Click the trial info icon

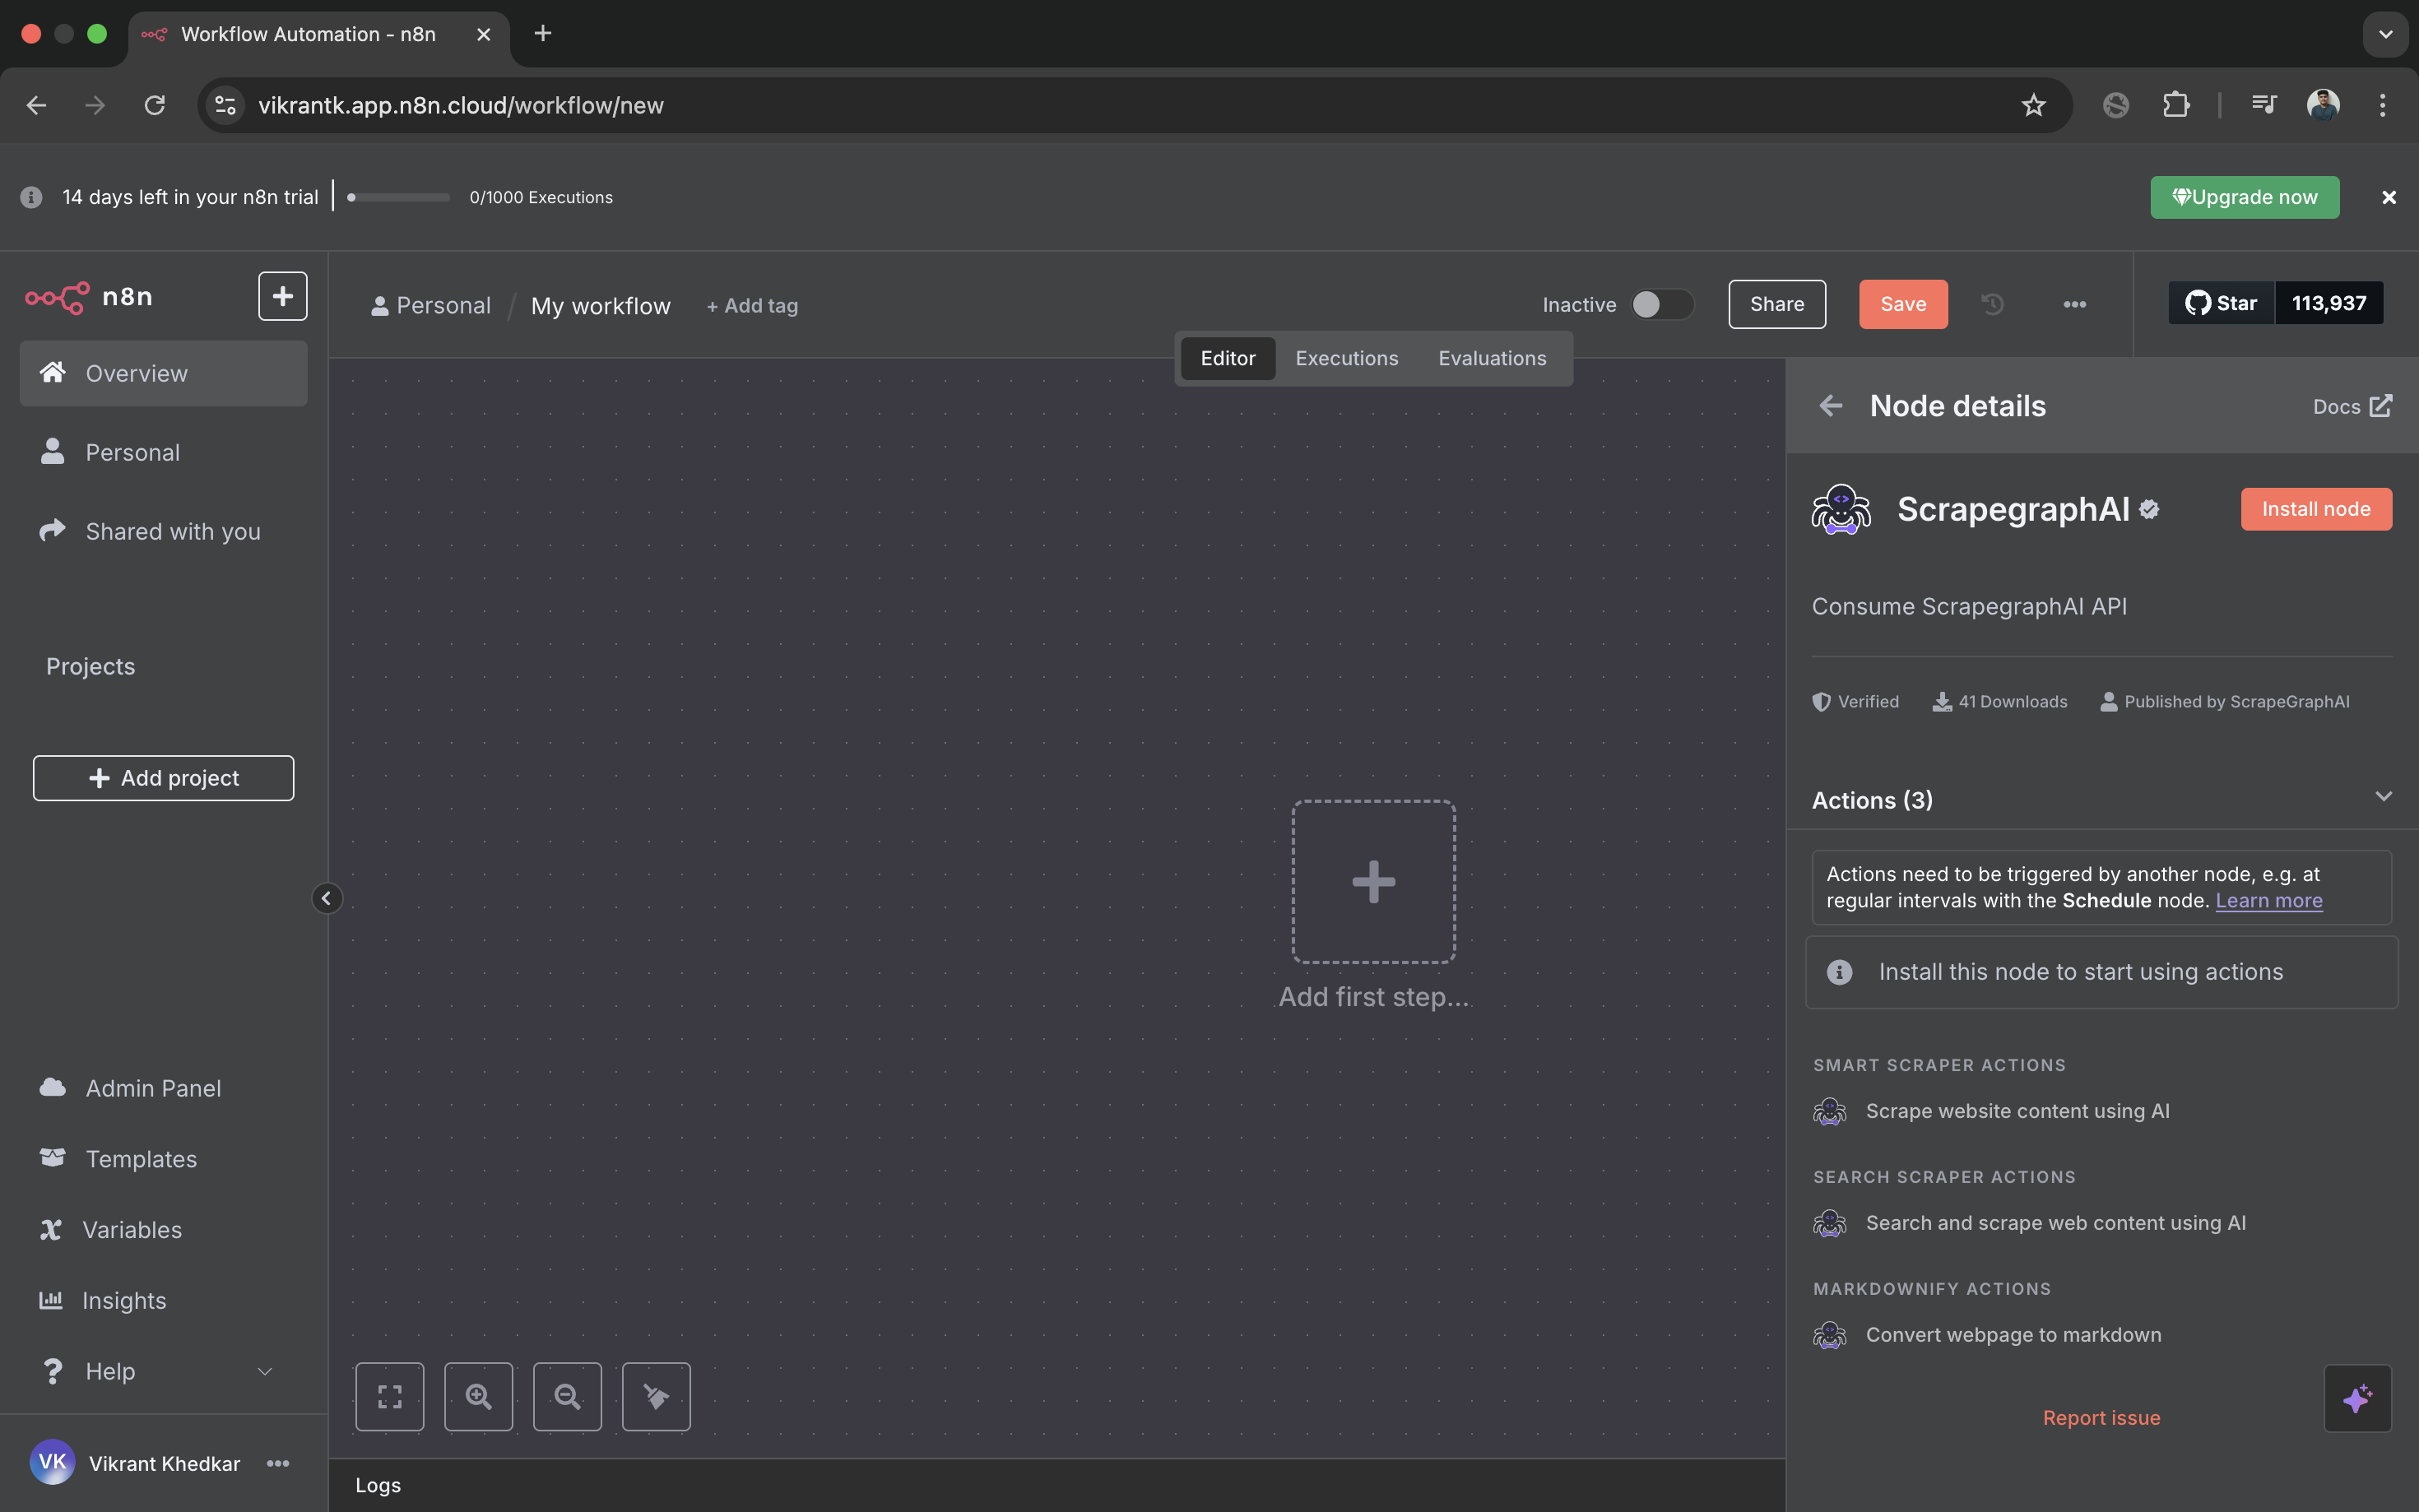click(x=31, y=197)
